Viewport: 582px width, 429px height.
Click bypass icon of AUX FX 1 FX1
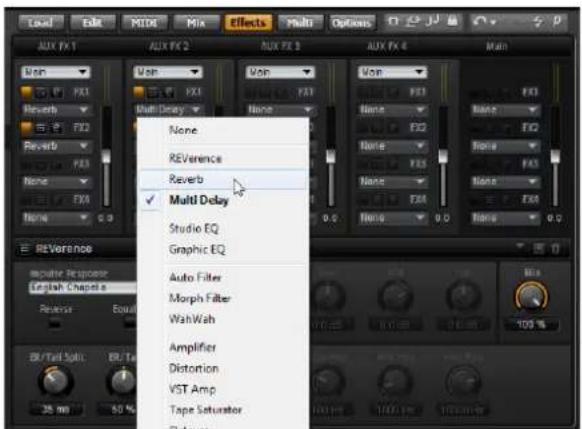(42, 92)
